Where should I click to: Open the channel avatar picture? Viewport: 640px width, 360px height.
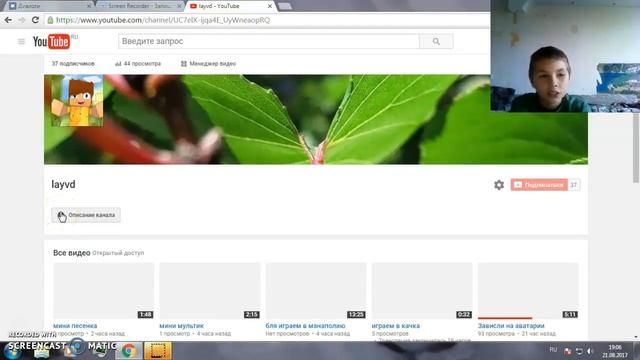(77, 101)
